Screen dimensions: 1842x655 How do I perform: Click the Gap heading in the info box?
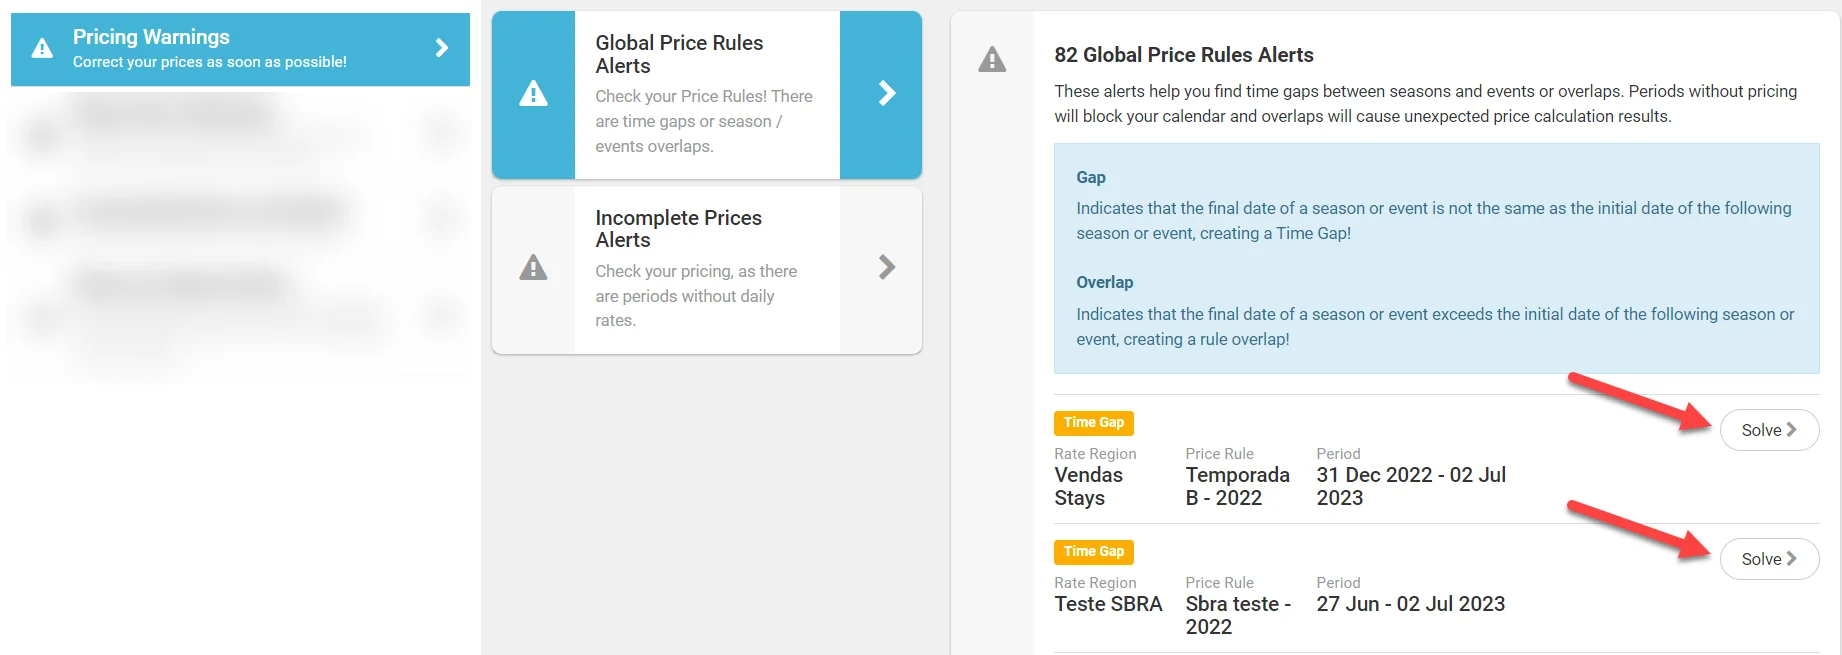click(1090, 177)
